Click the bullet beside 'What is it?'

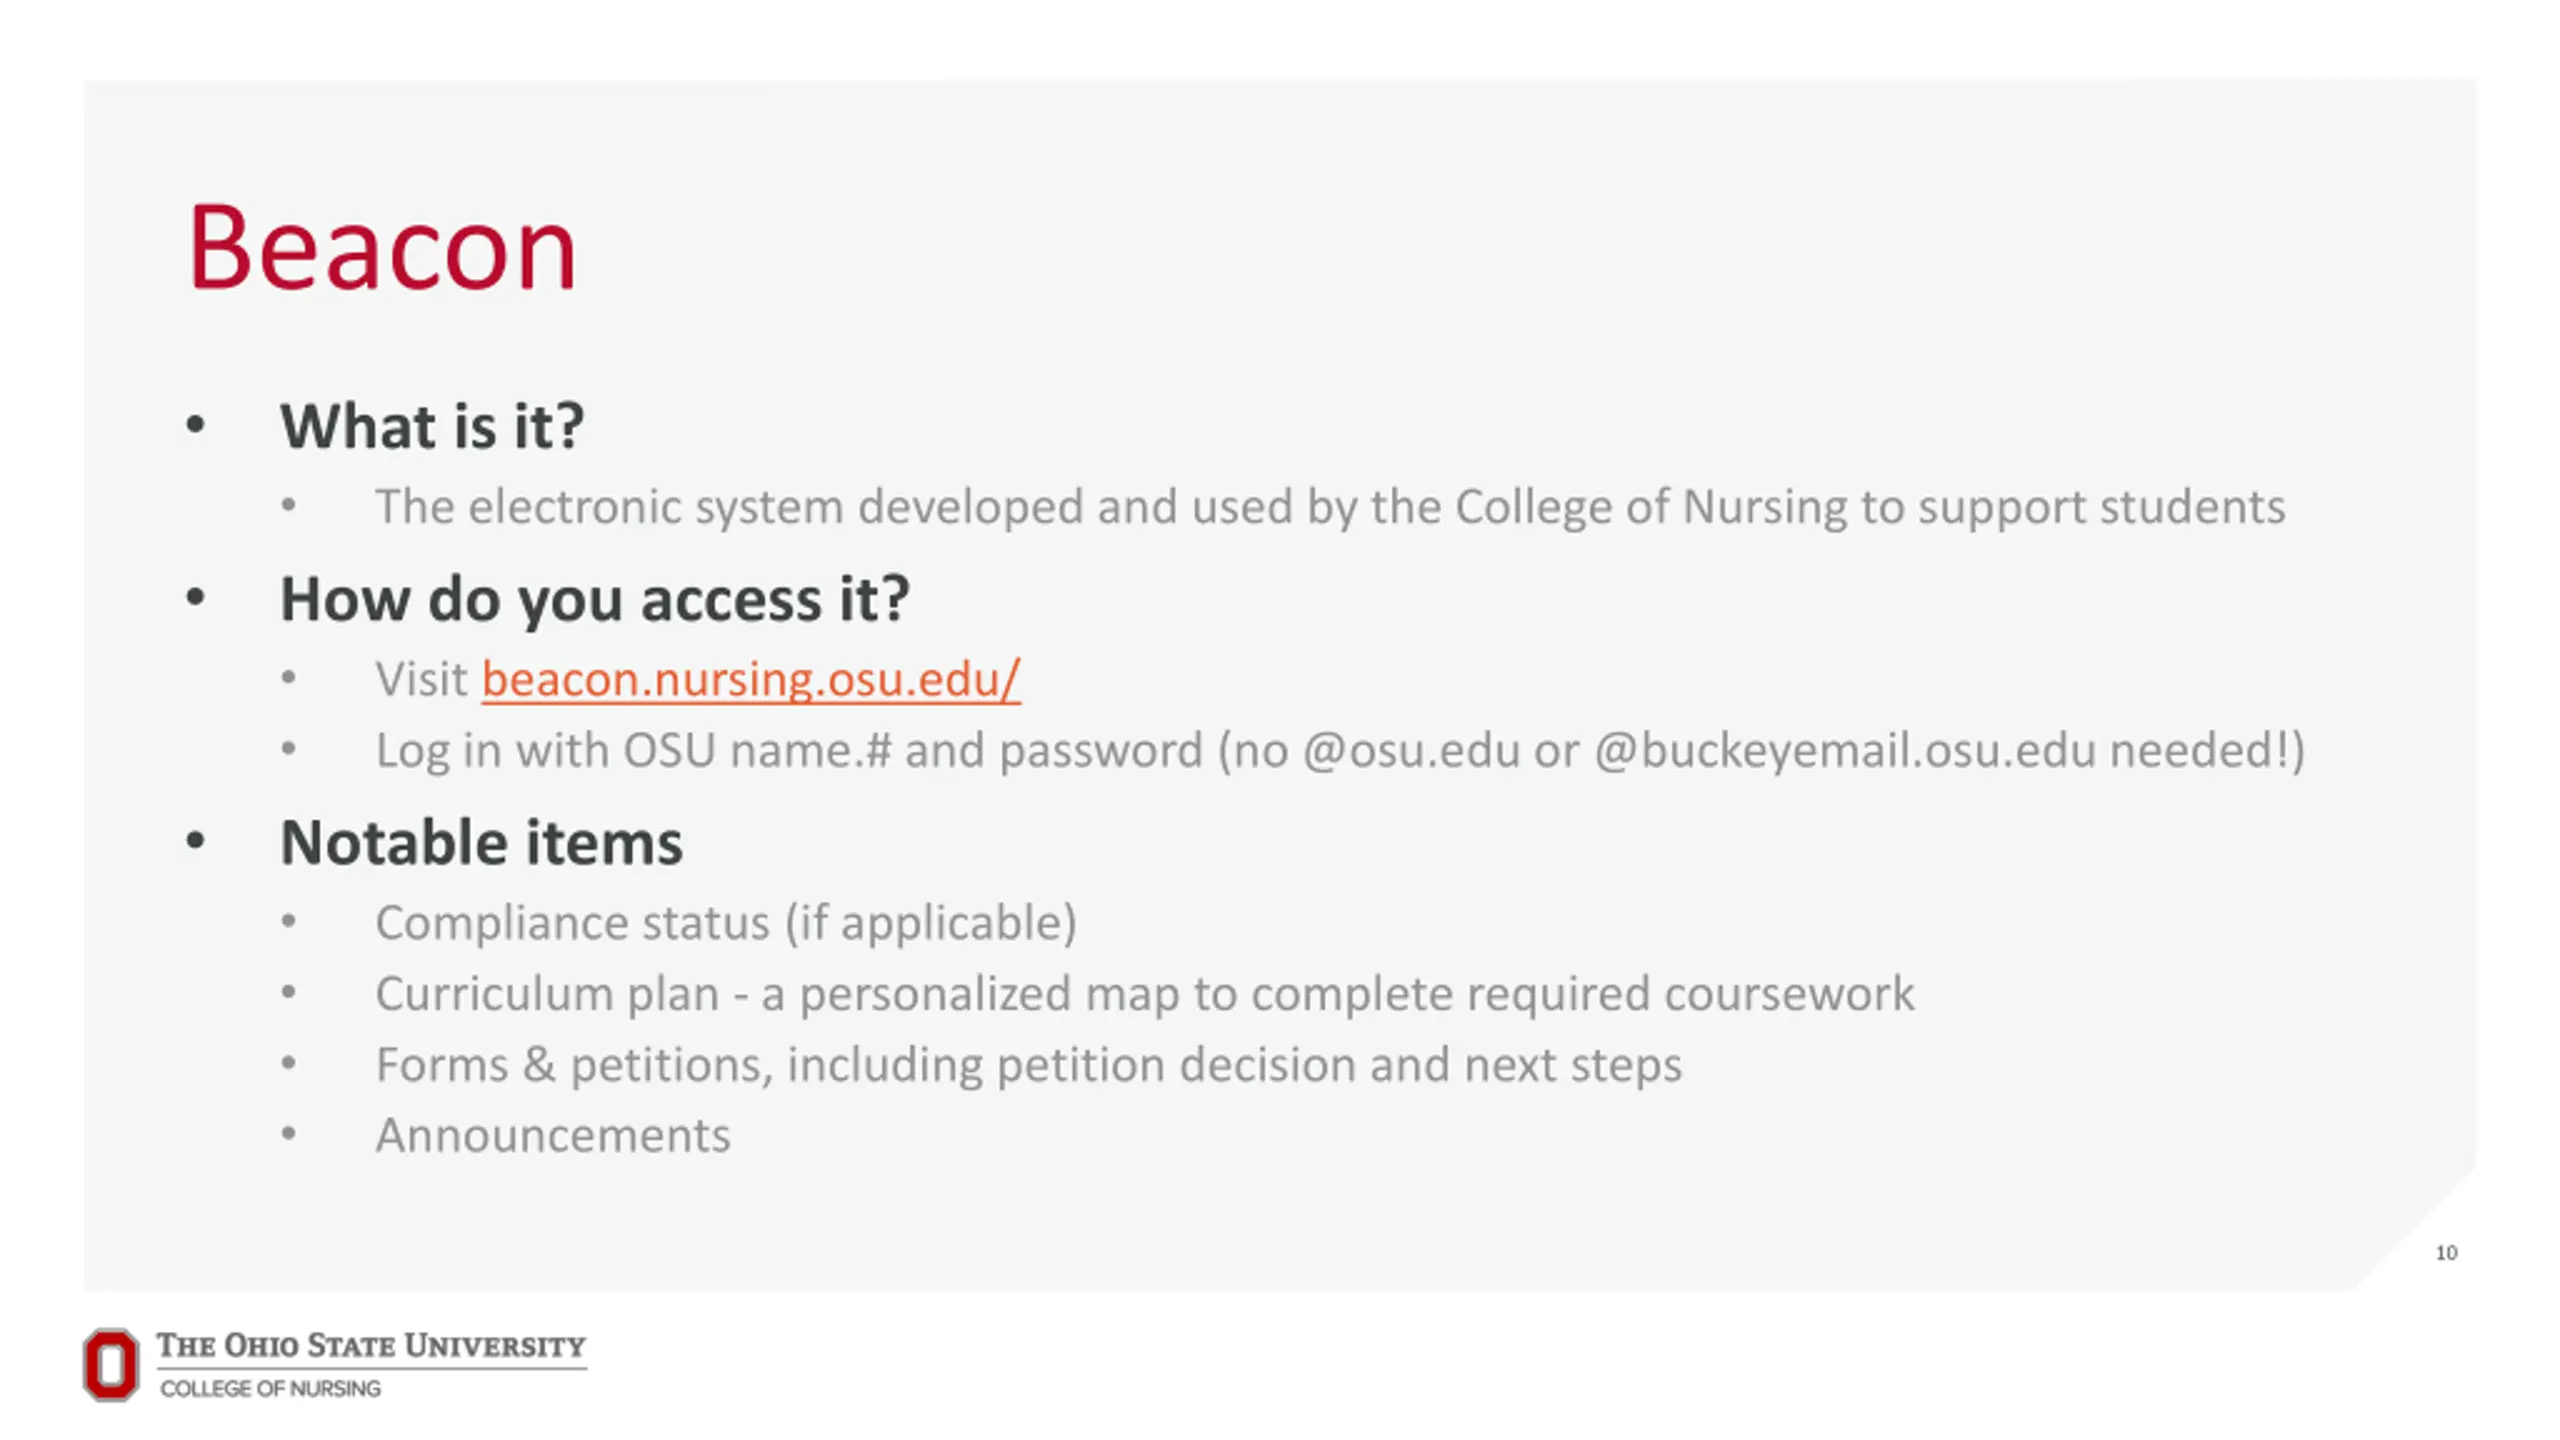pyautogui.click(x=196, y=426)
